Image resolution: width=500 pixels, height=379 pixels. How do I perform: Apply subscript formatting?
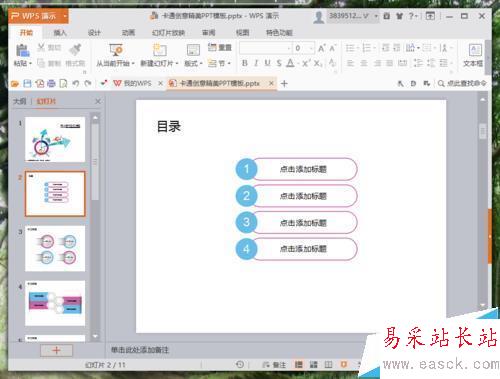[318, 63]
